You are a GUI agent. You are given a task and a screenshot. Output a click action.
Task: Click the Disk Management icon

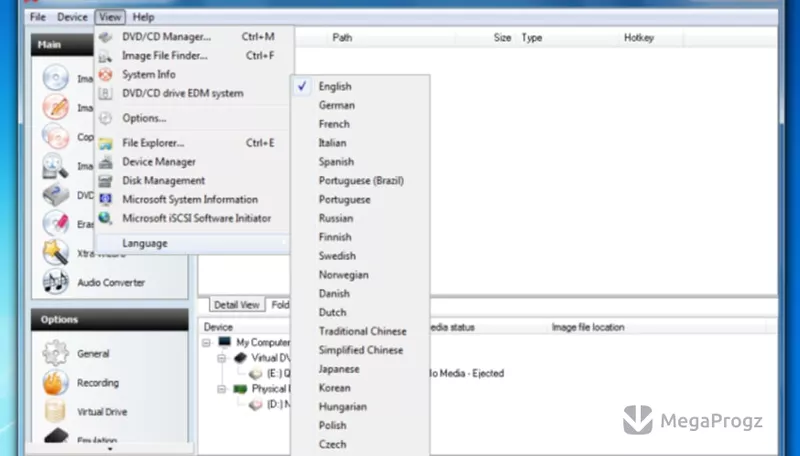click(x=106, y=181)
